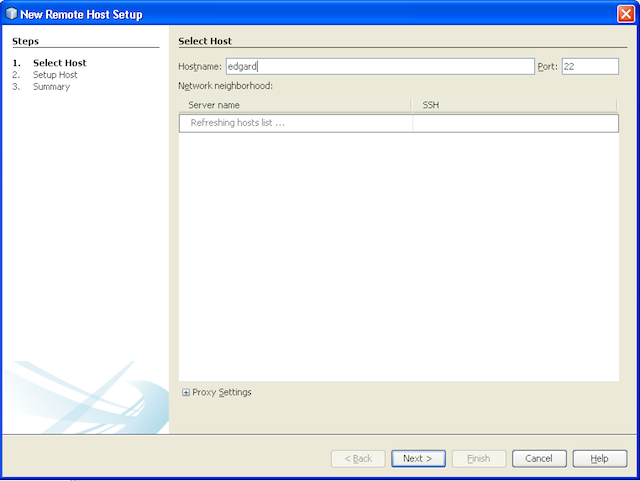Click the 'Summary' step entry

point(51,87)
